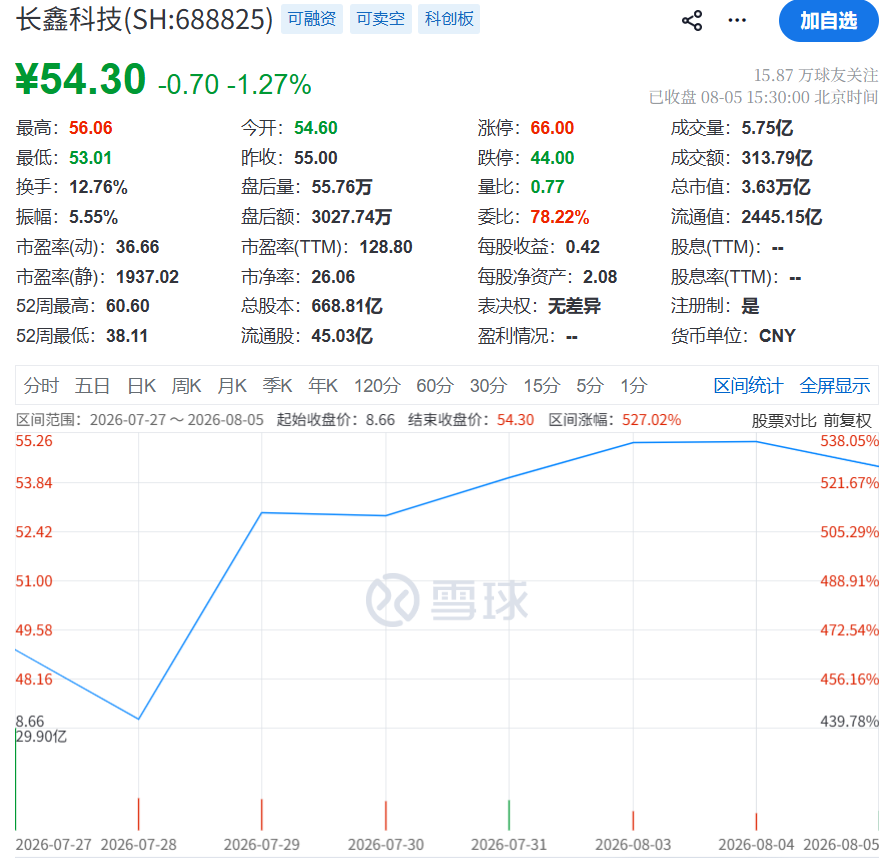Click the 涨停 value 66.00

[x=552, y=128]
